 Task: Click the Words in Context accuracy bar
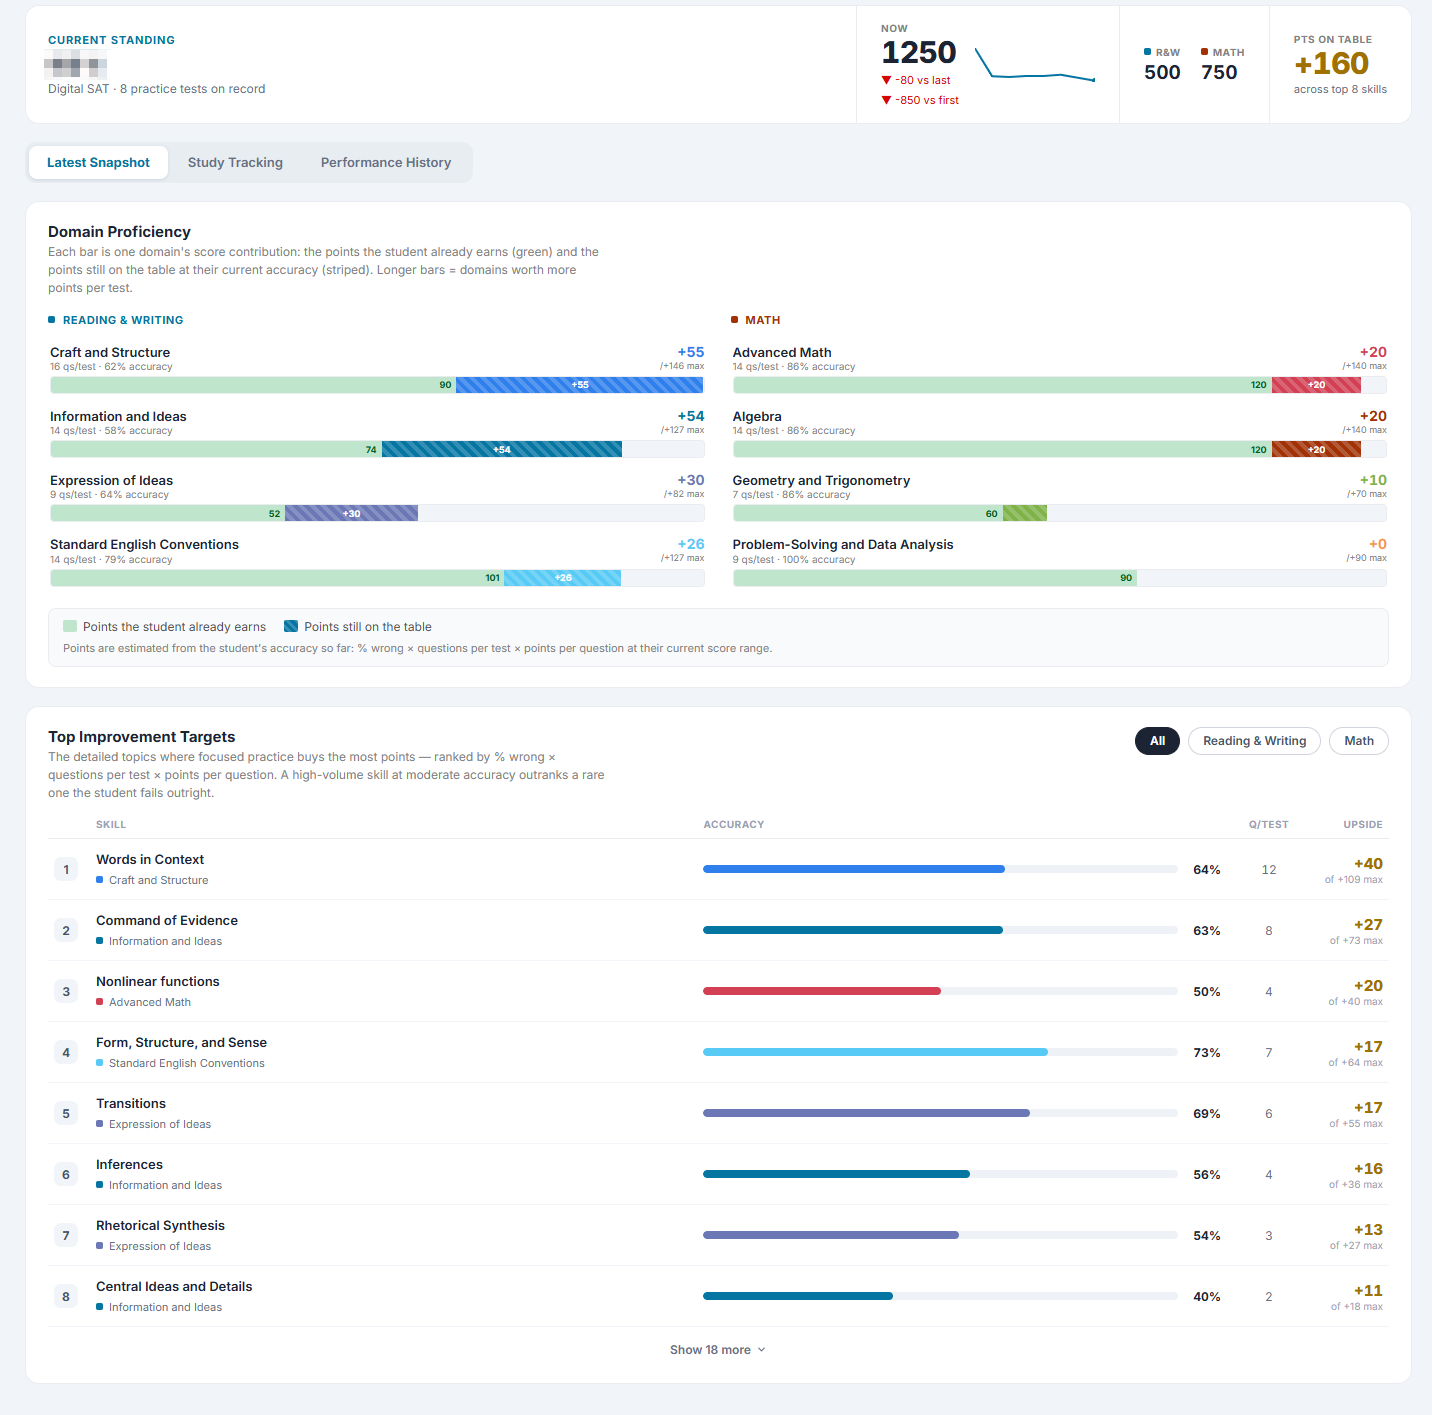point(940,870)
